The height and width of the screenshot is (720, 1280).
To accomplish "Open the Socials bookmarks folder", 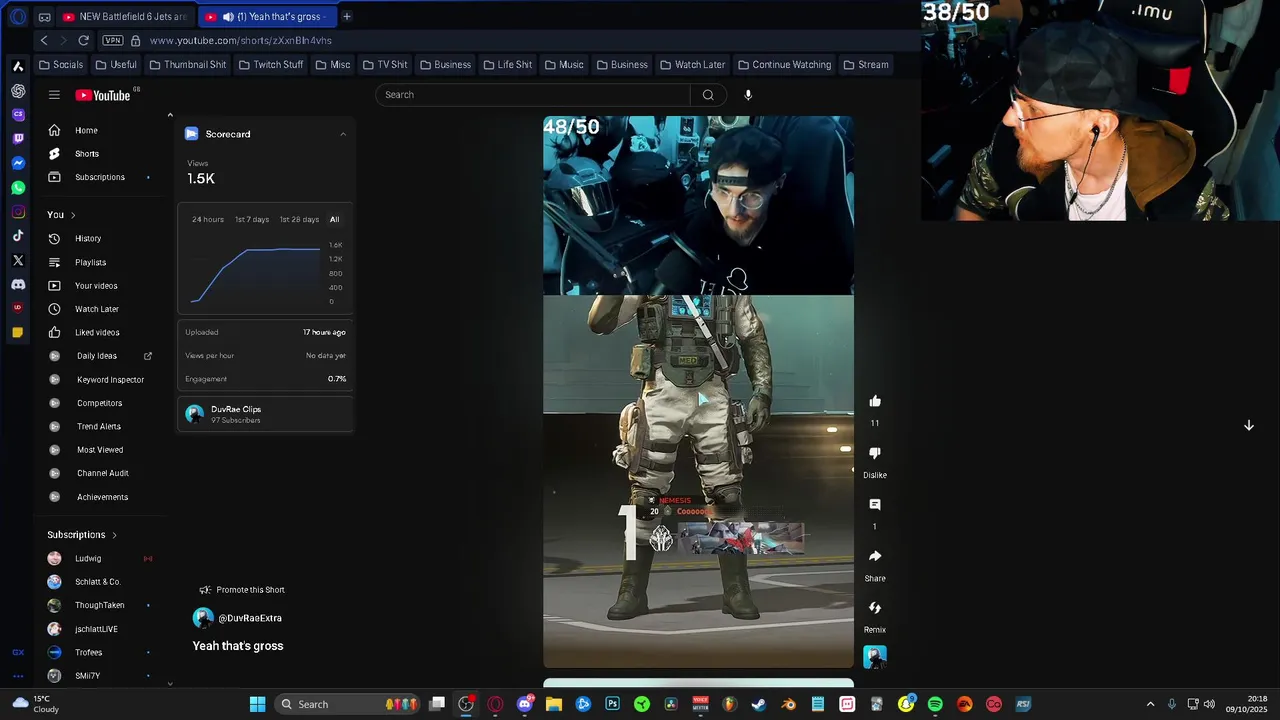I will coord(61,65).
